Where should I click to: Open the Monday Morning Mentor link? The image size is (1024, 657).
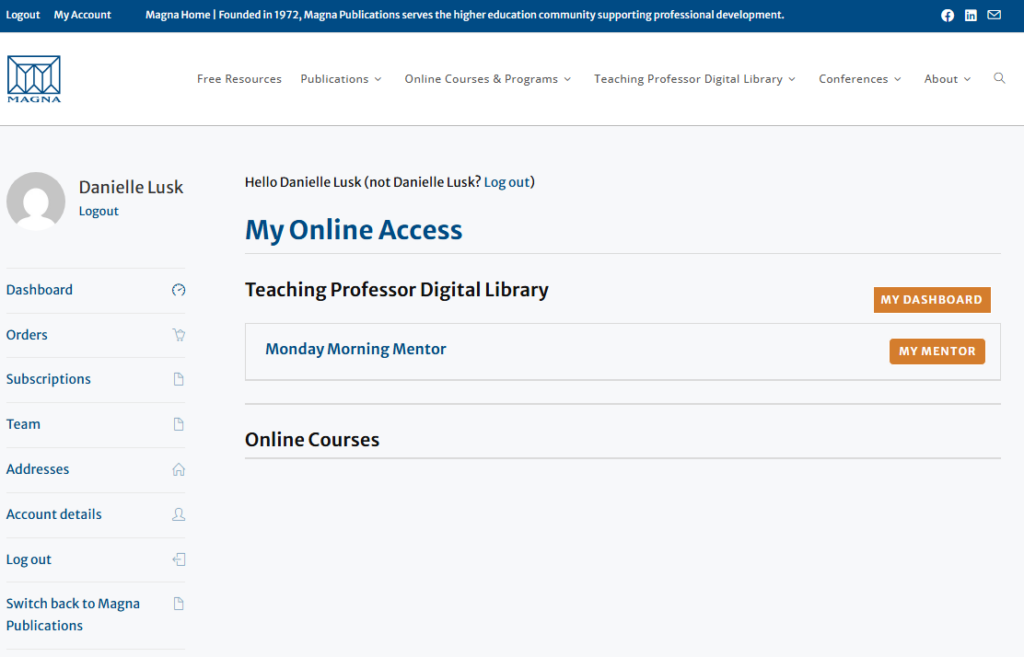(355, 349)
